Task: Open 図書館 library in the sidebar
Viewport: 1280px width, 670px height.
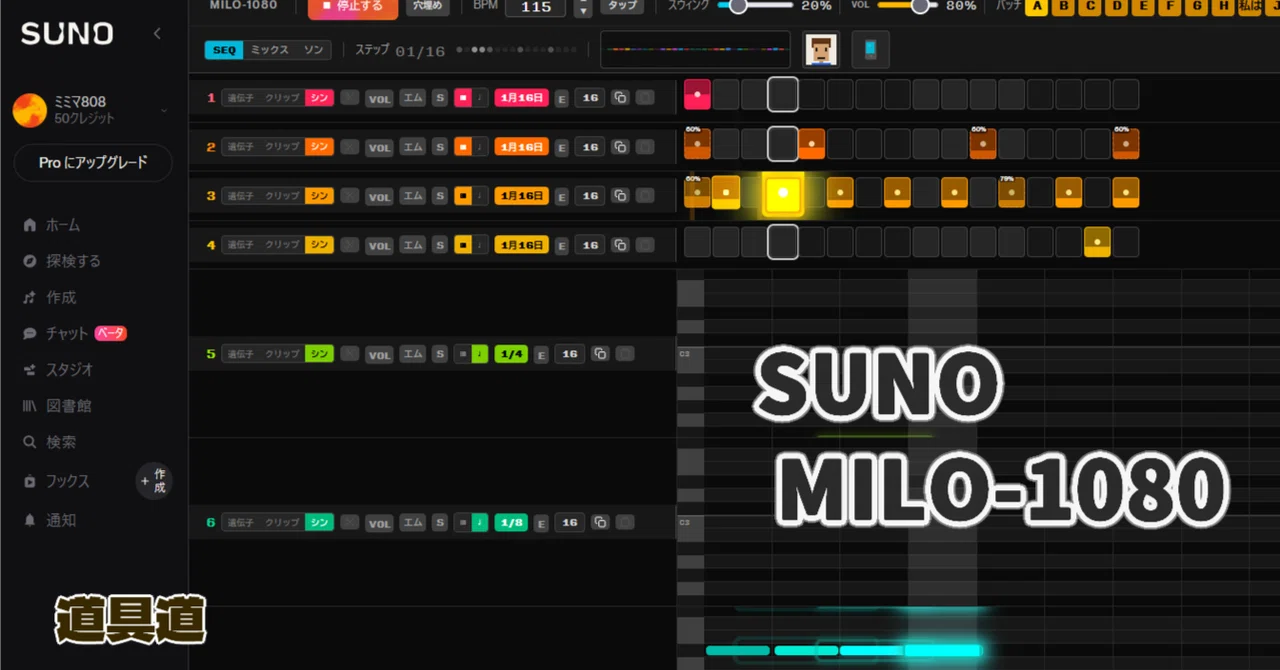Action: pos(56,406)
